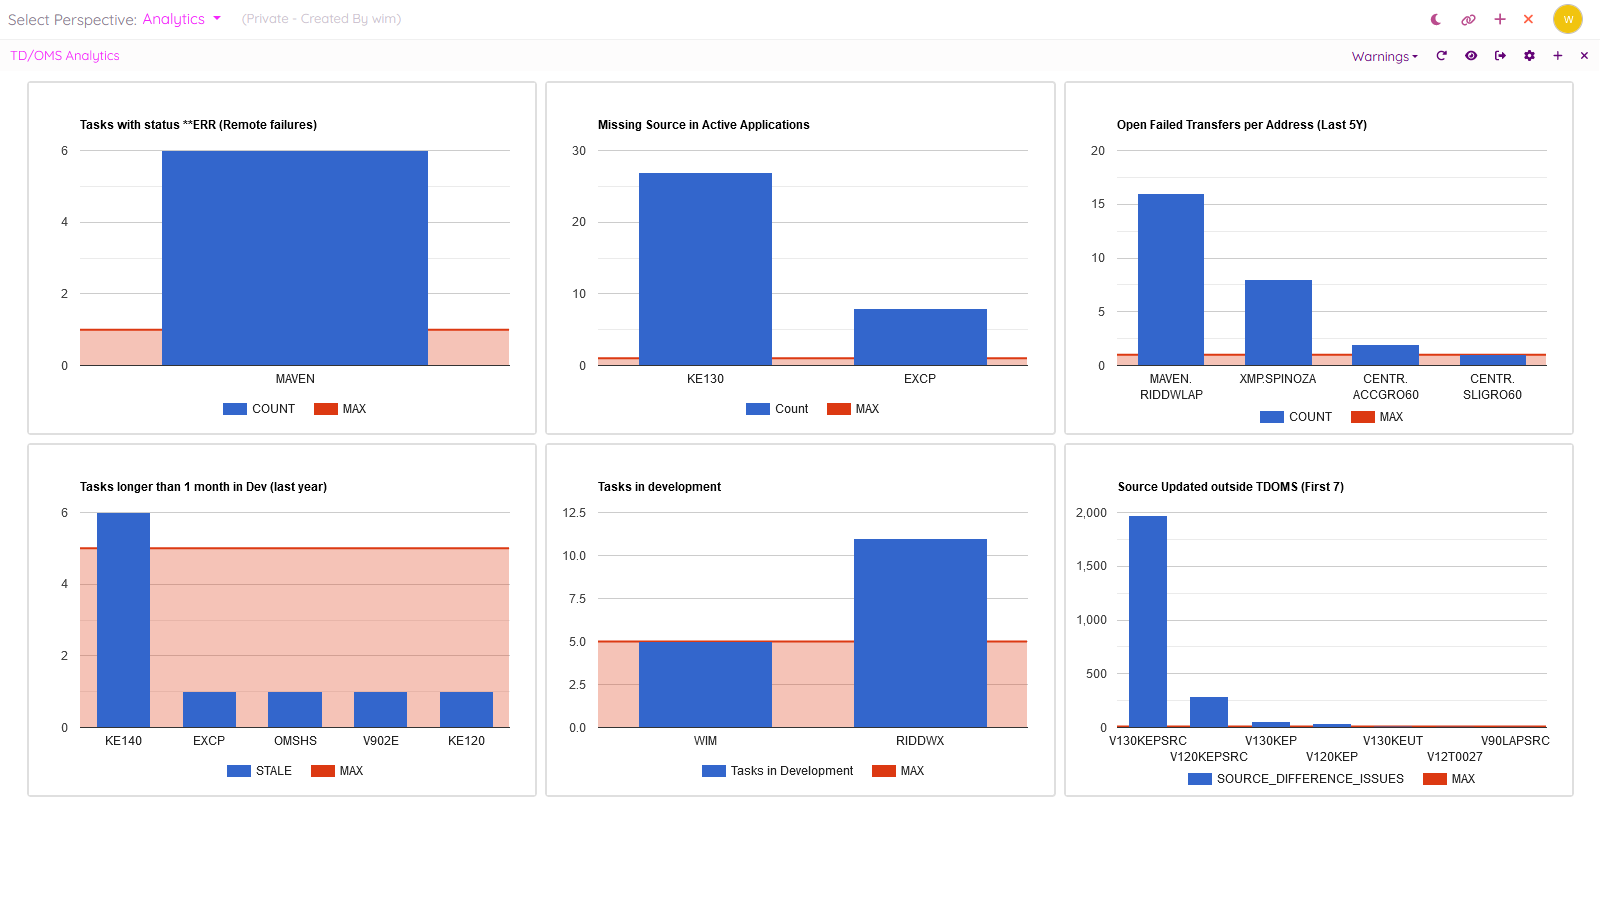Click the CENTR.ACCGRO60 bar
1600x900 pixels.
pyautogui.click(x=1385, y=355)
